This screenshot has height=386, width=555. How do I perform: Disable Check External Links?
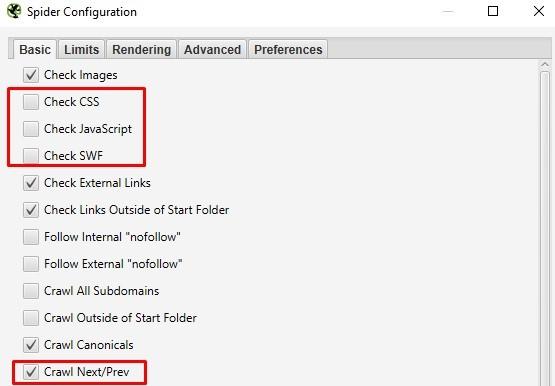31,183
